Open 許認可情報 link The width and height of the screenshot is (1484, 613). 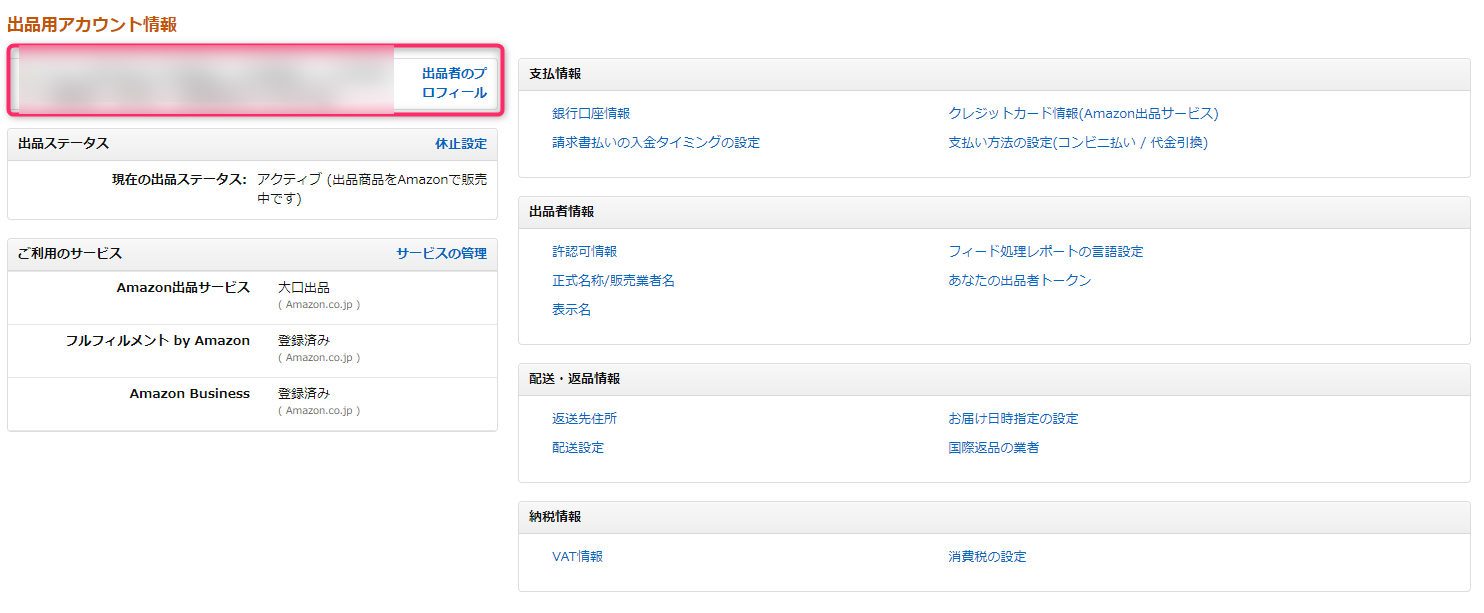pyautogui.click(x=585, y=252)
